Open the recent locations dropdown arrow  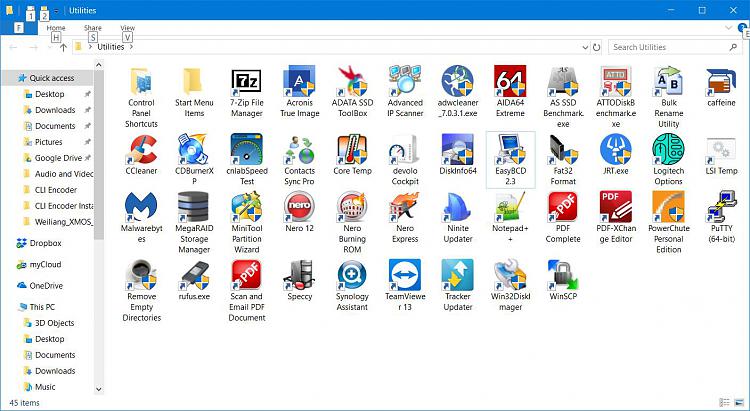(50, 47)
